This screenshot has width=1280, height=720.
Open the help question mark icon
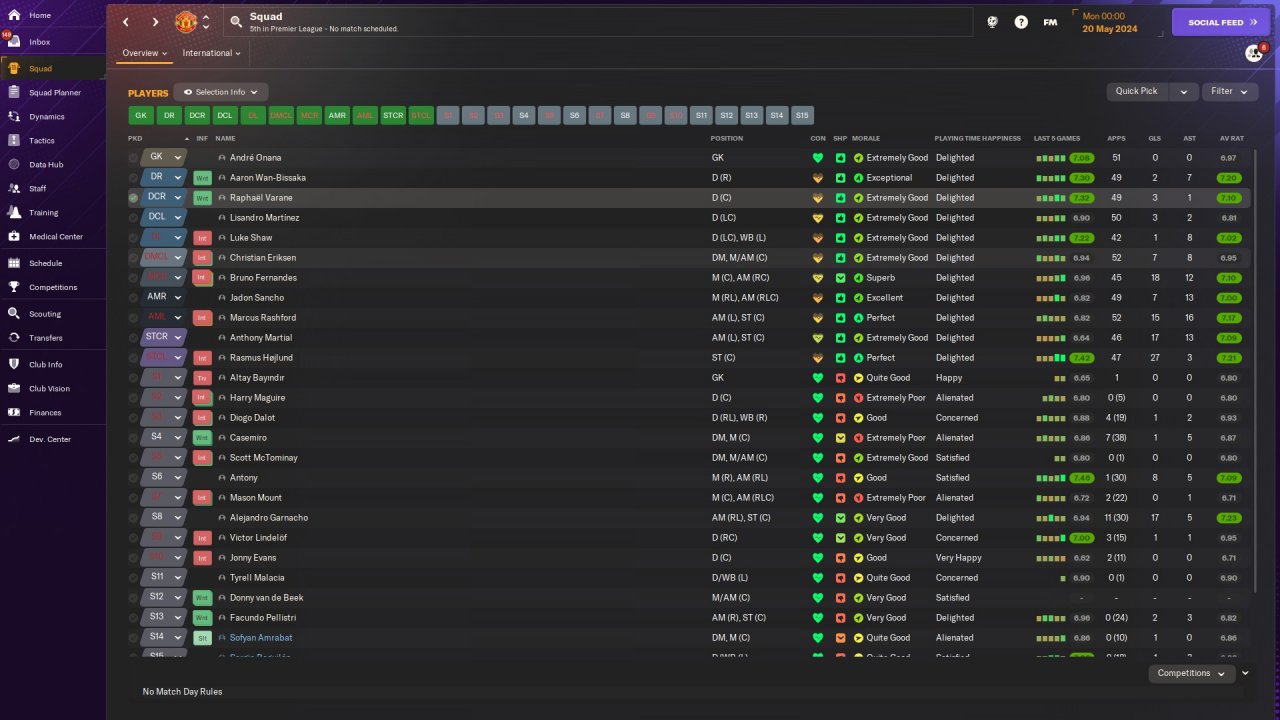coord(1021,22)
